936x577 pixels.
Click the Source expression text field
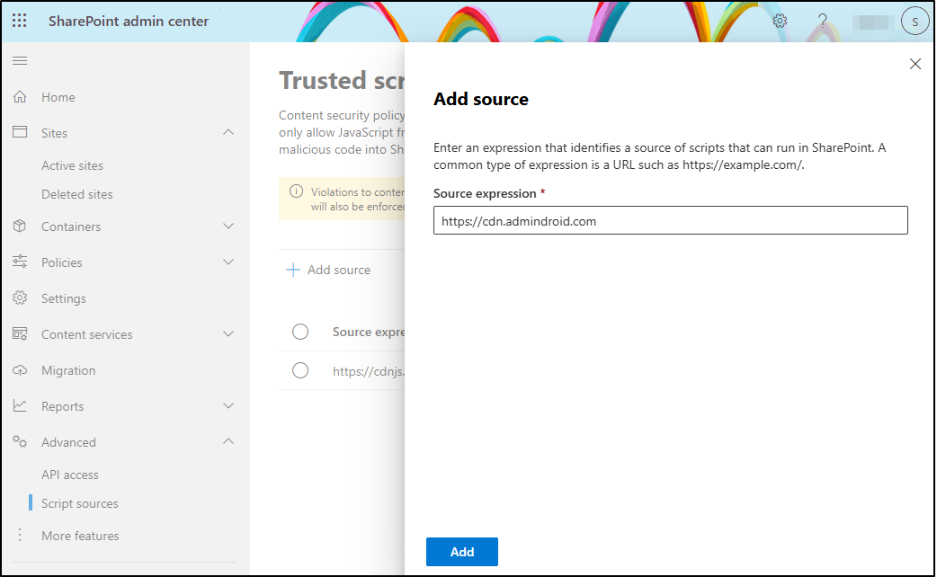[x=670, y=221]
